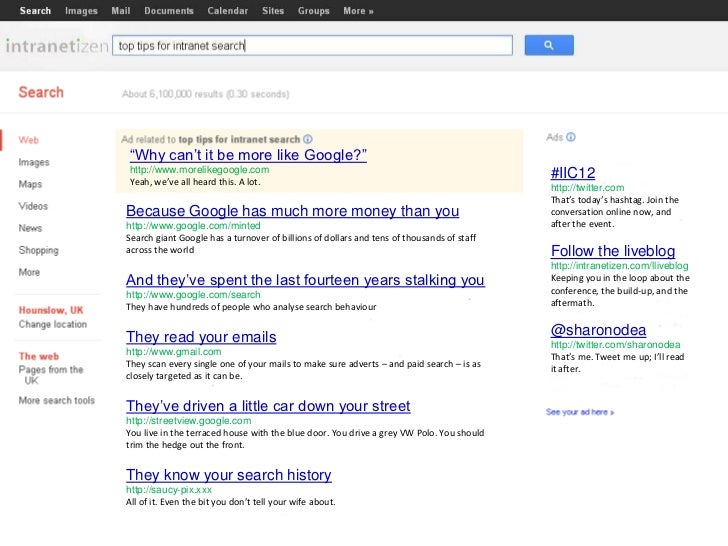Select the Images filter in sidebar

pos(34,162)
